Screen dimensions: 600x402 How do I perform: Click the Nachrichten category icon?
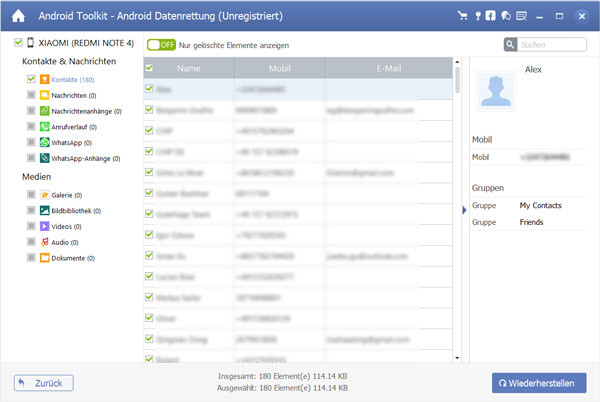(x=45, y=95)
